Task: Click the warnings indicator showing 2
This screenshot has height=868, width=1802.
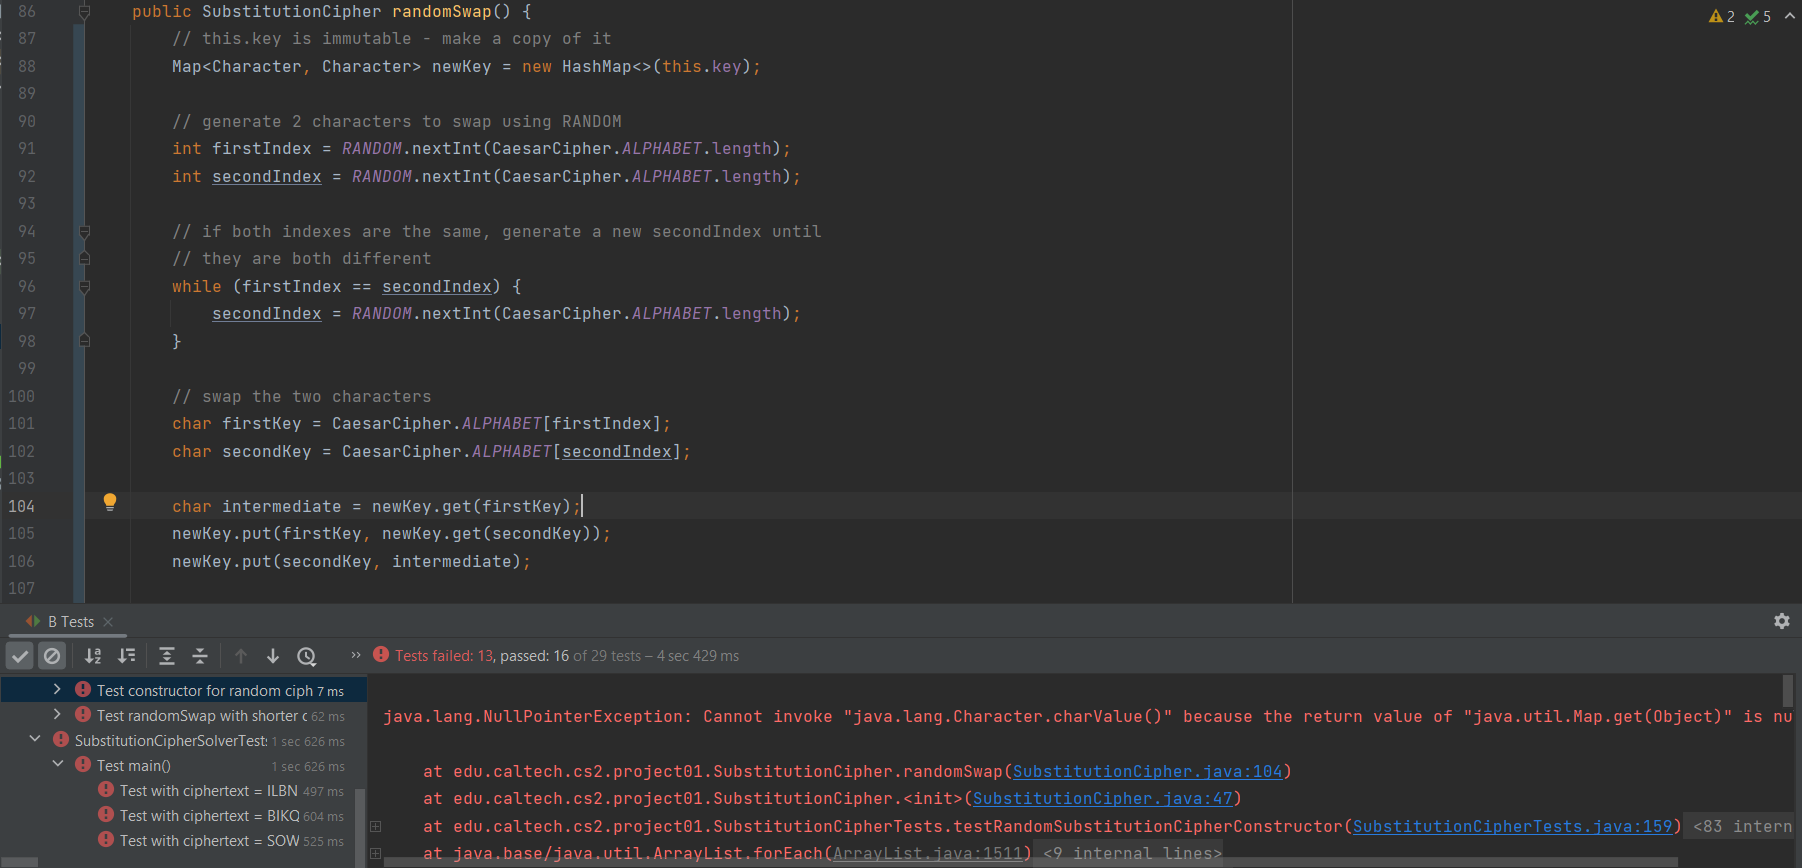Action: [1721, 16]
